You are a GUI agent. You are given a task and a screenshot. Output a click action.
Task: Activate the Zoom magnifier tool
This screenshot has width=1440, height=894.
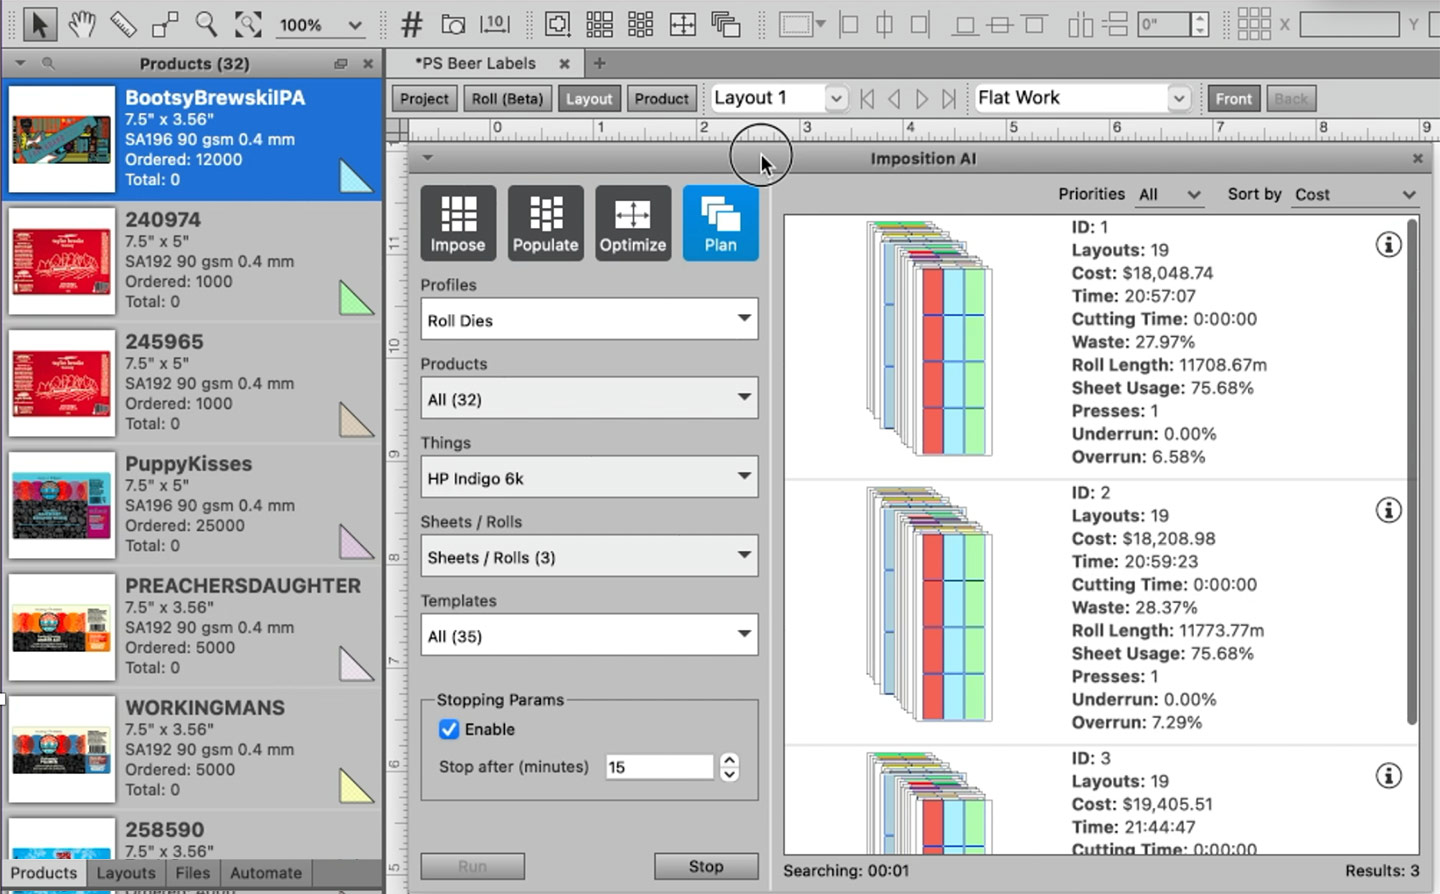(205, 24)
